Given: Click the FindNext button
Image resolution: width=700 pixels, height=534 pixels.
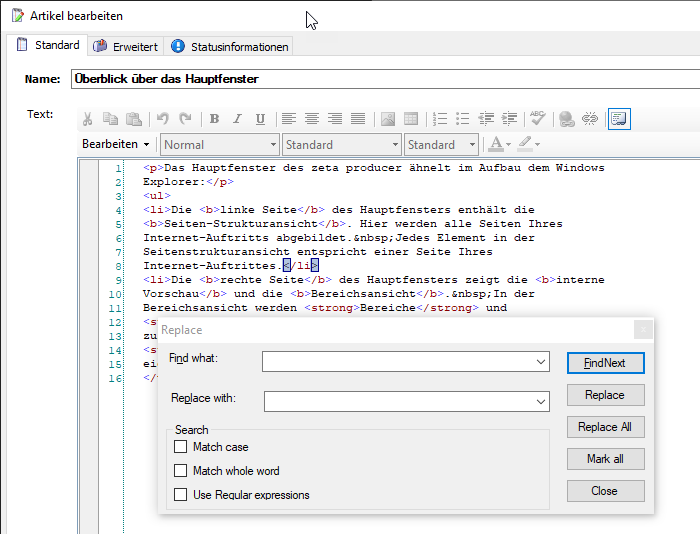Looking at the screenshot, I should tap(605, 363).
